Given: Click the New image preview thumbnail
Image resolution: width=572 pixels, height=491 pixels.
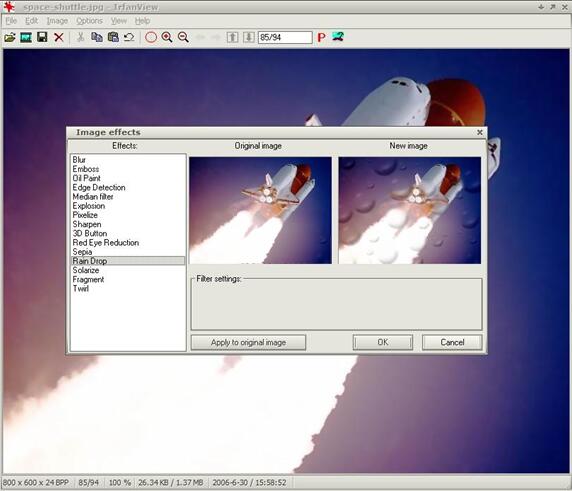Looking at the screenshot, I should click(410, 210).
